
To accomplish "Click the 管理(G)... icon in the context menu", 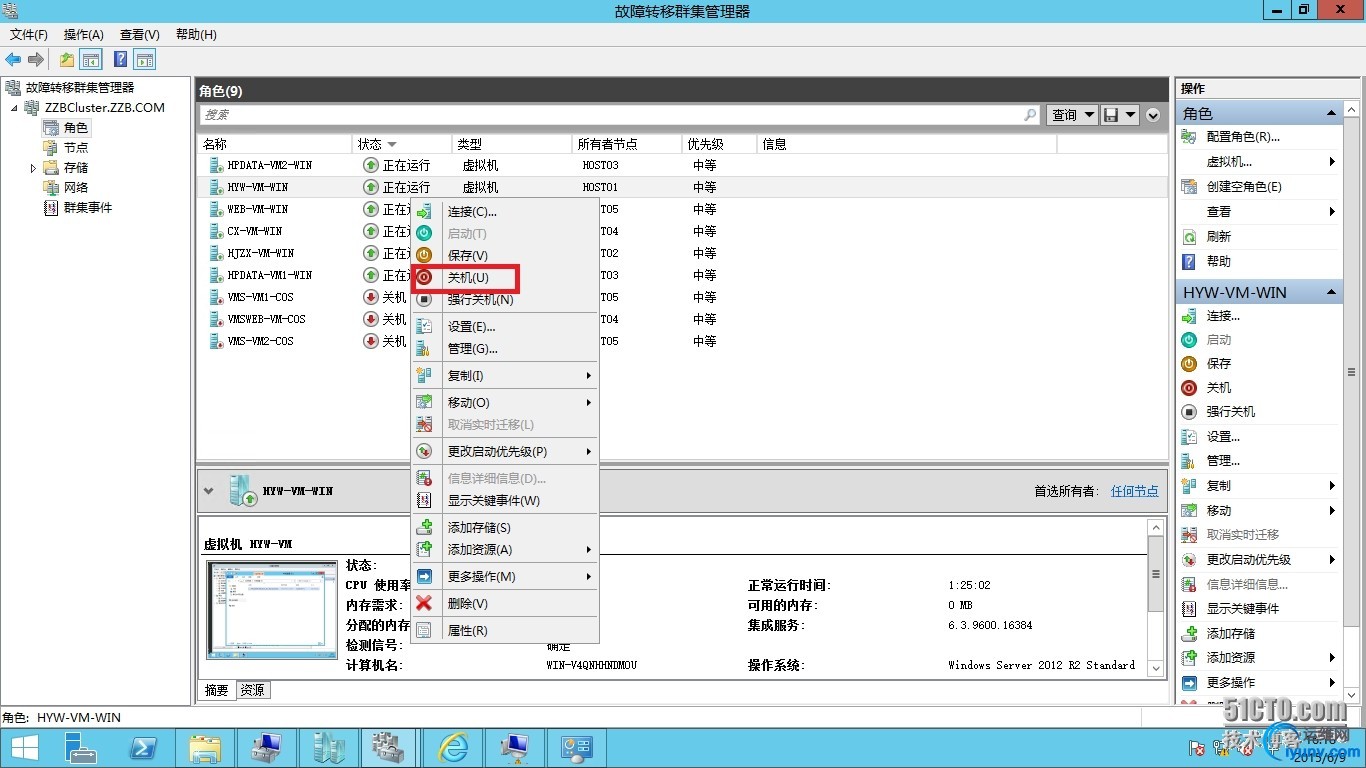I will pyautogui.click(x=424, y=349).
